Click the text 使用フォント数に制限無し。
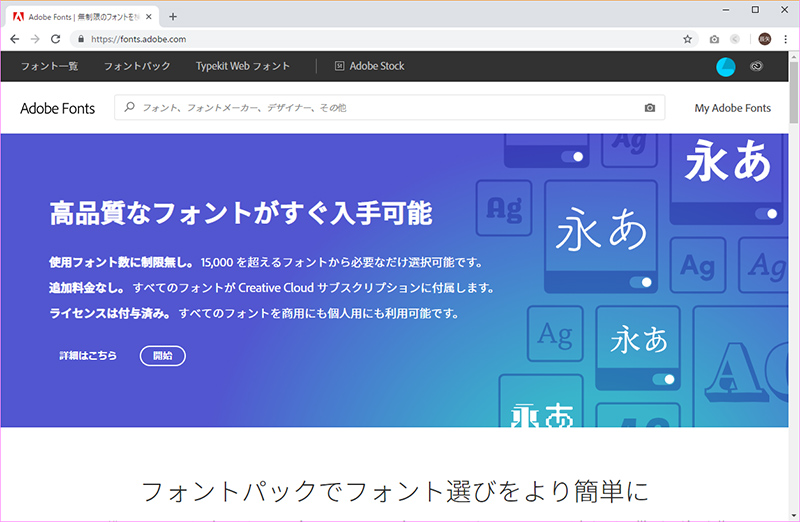This screenshot has width=800, height=522. pyautogui.click(x=121, y=262)
